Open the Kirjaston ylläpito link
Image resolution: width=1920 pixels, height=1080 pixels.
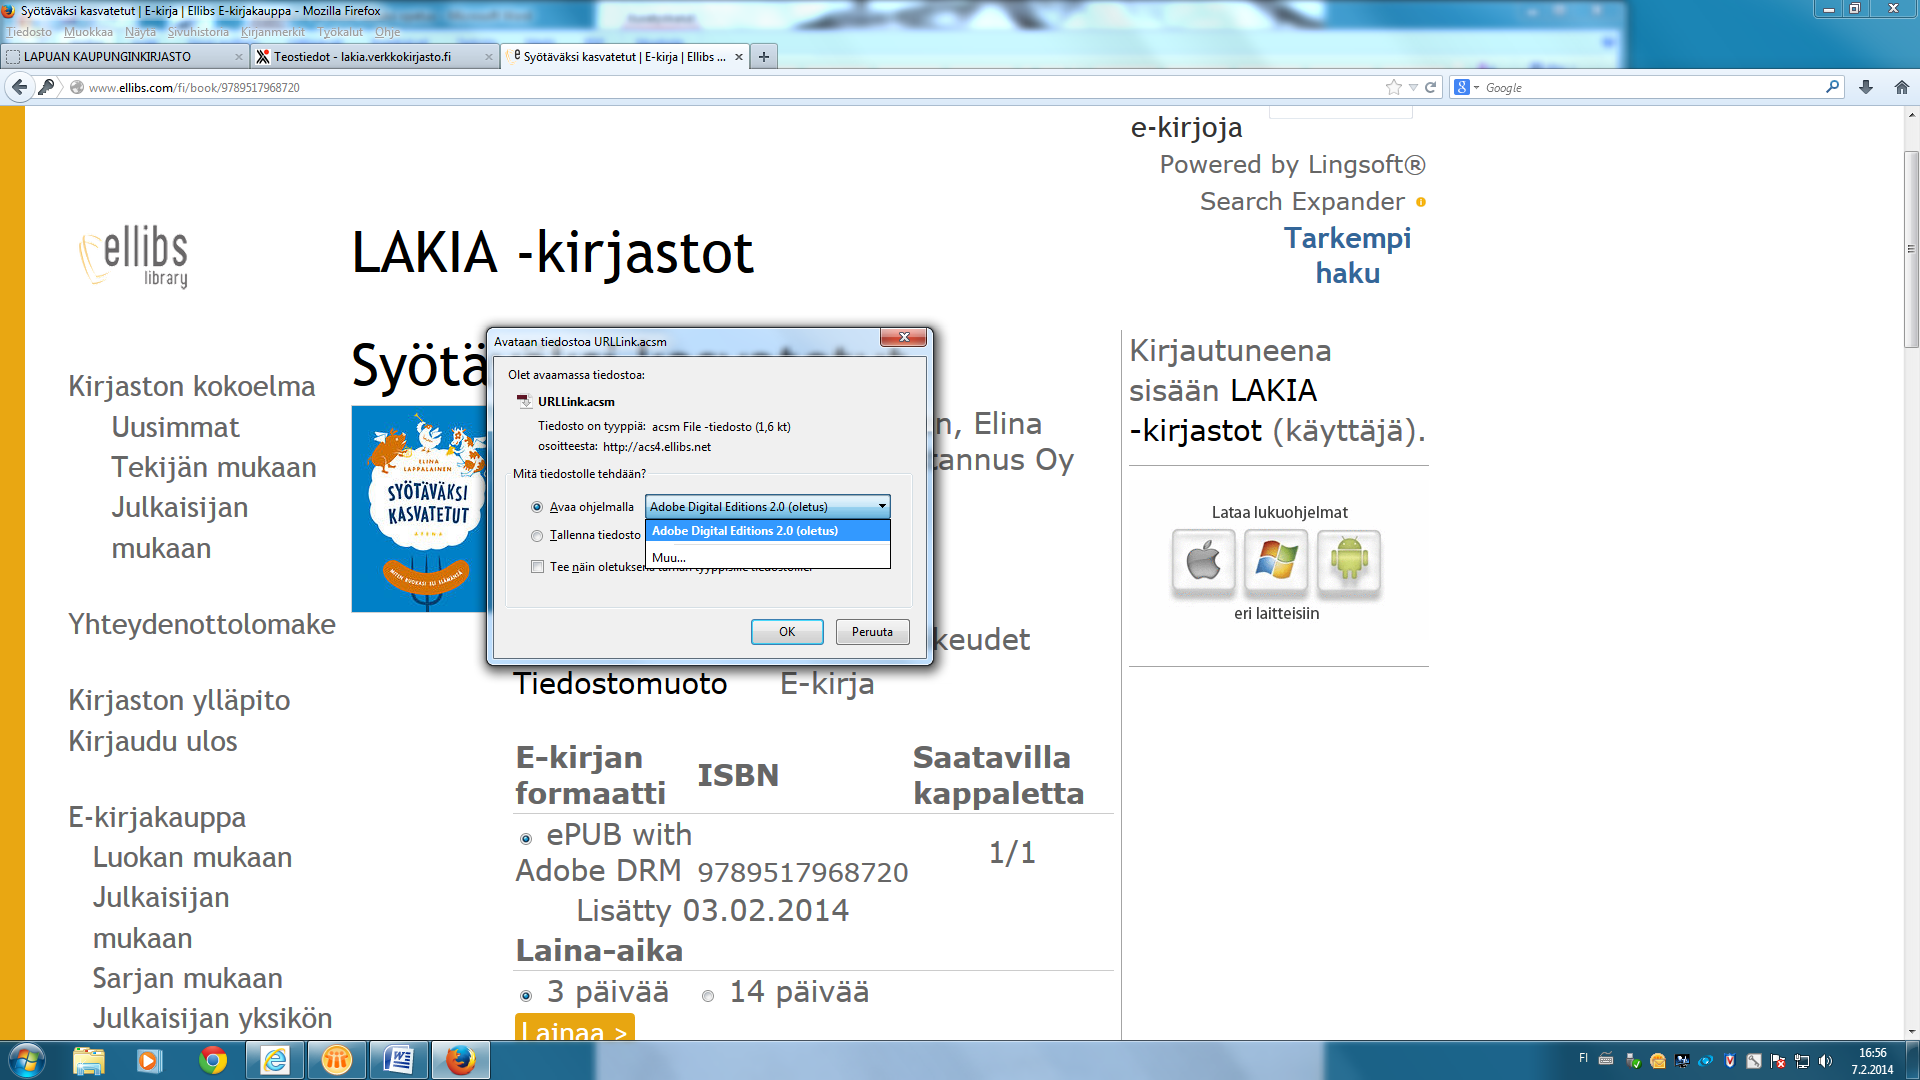(179, 701)
